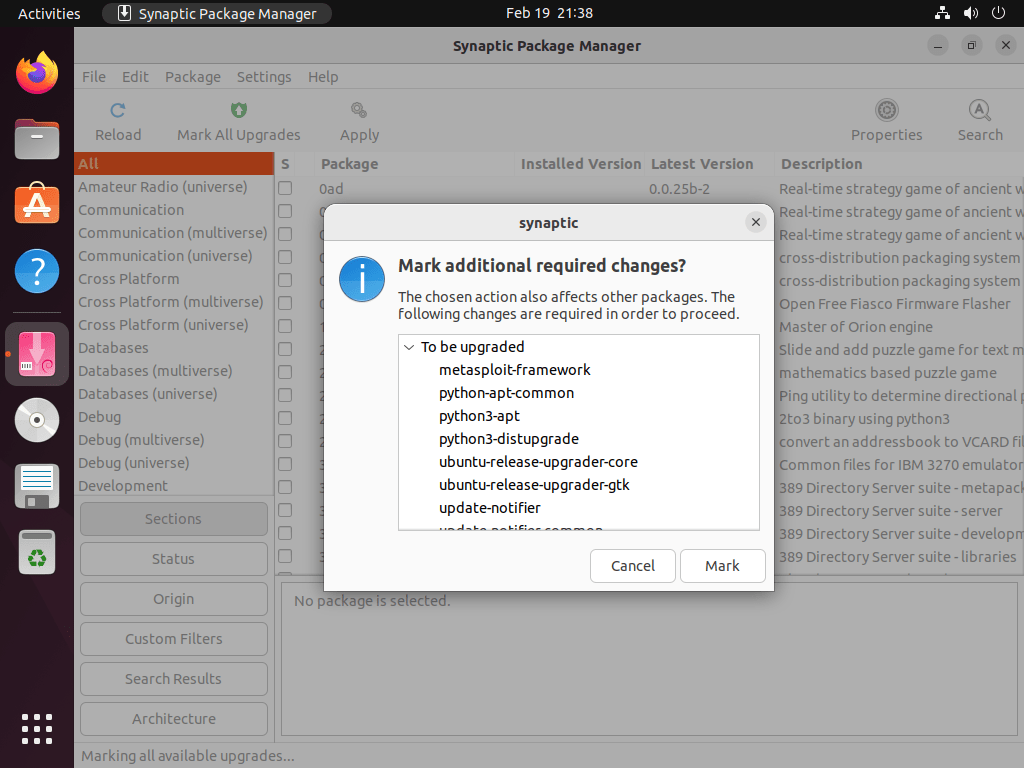Click the Search magnifier icon

tap(979, 110)
